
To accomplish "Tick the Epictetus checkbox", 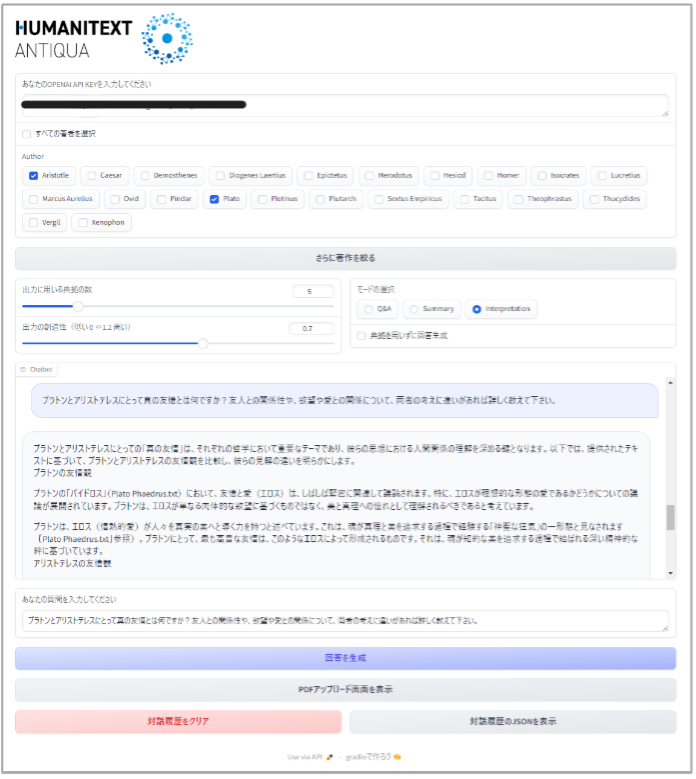I will pyautogui.click(x=309, y=176).
